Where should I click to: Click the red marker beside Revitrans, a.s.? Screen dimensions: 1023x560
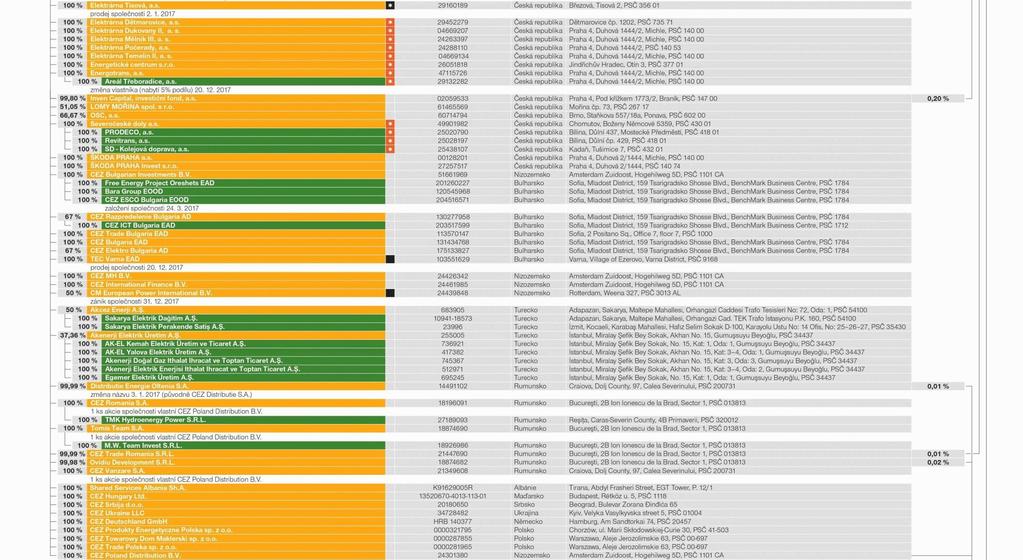point(390,141)
